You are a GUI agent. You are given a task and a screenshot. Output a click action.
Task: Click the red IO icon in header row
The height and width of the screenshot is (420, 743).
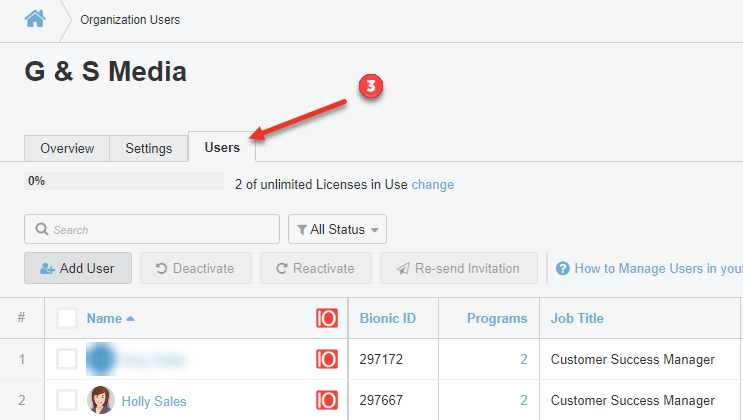pos(326,318)
